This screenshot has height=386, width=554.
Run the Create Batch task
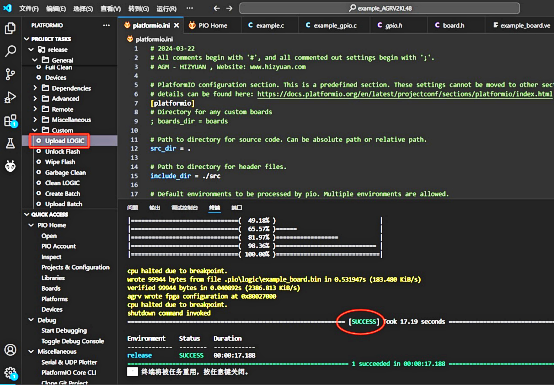[63, 194]
